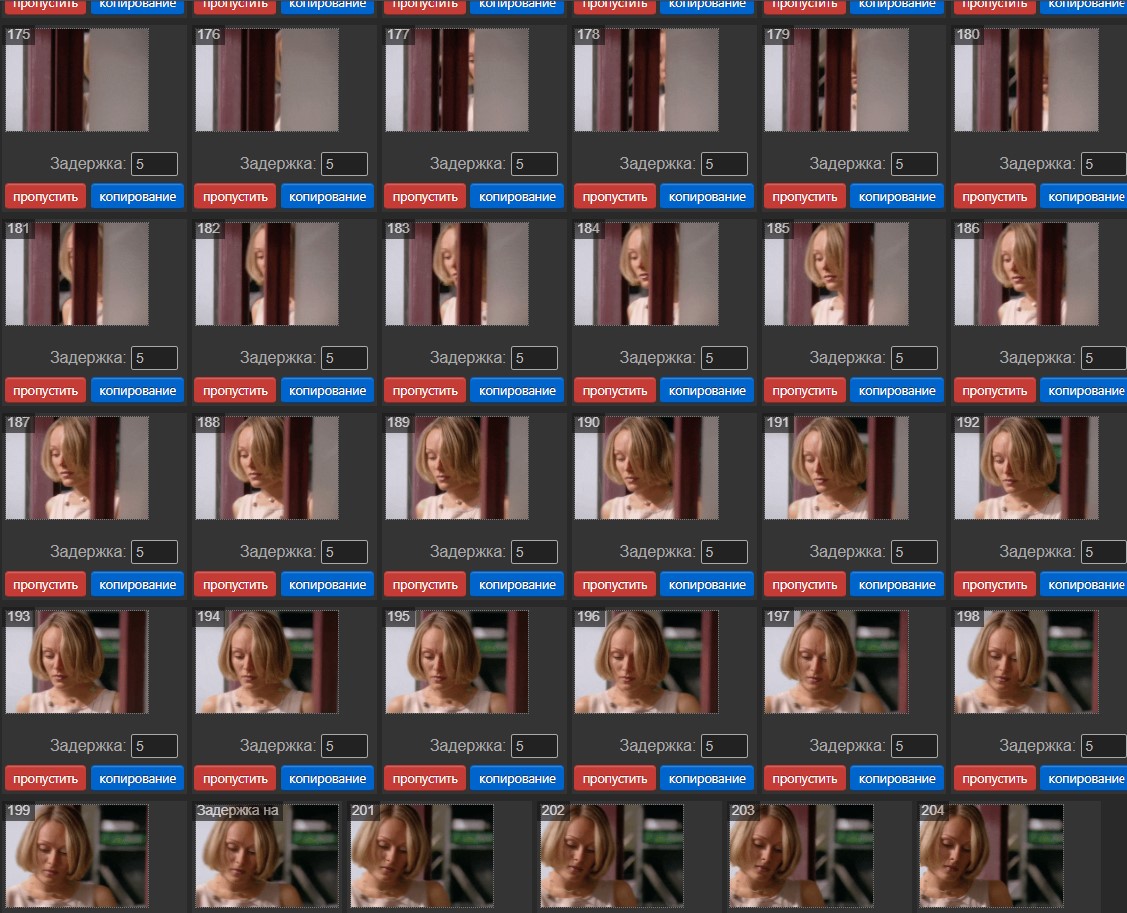Click the Задержка input of frame 184
The height and width of the screenshot is (913, 1127).
click(x=724, y=358)
